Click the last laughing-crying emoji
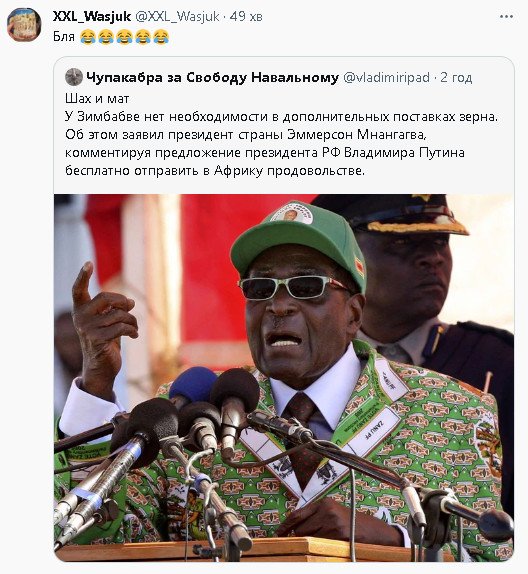This screenshot has width=528, height=574. coord(161,37)
